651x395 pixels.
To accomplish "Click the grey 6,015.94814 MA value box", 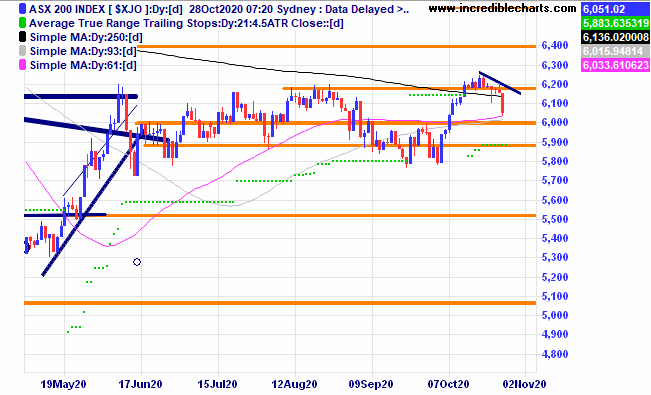I will 615,52.
